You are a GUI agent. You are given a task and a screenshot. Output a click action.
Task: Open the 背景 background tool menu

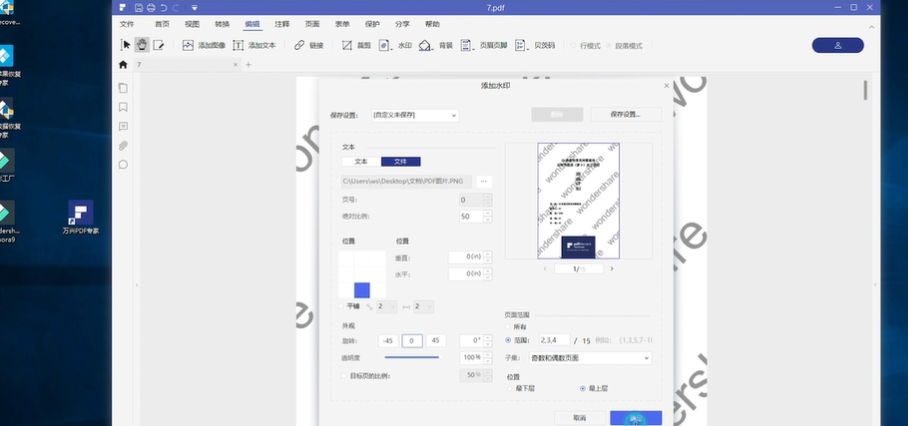[436, 45]
